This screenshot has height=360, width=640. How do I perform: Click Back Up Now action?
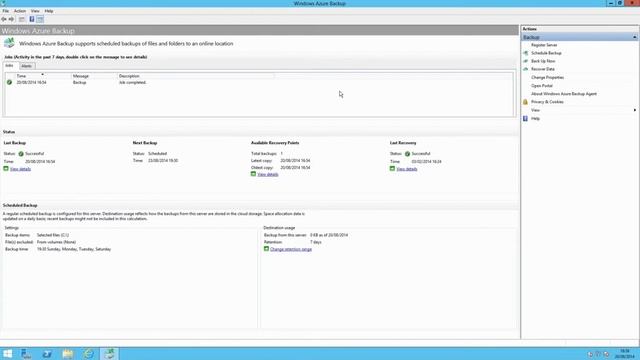coord(543,61)
